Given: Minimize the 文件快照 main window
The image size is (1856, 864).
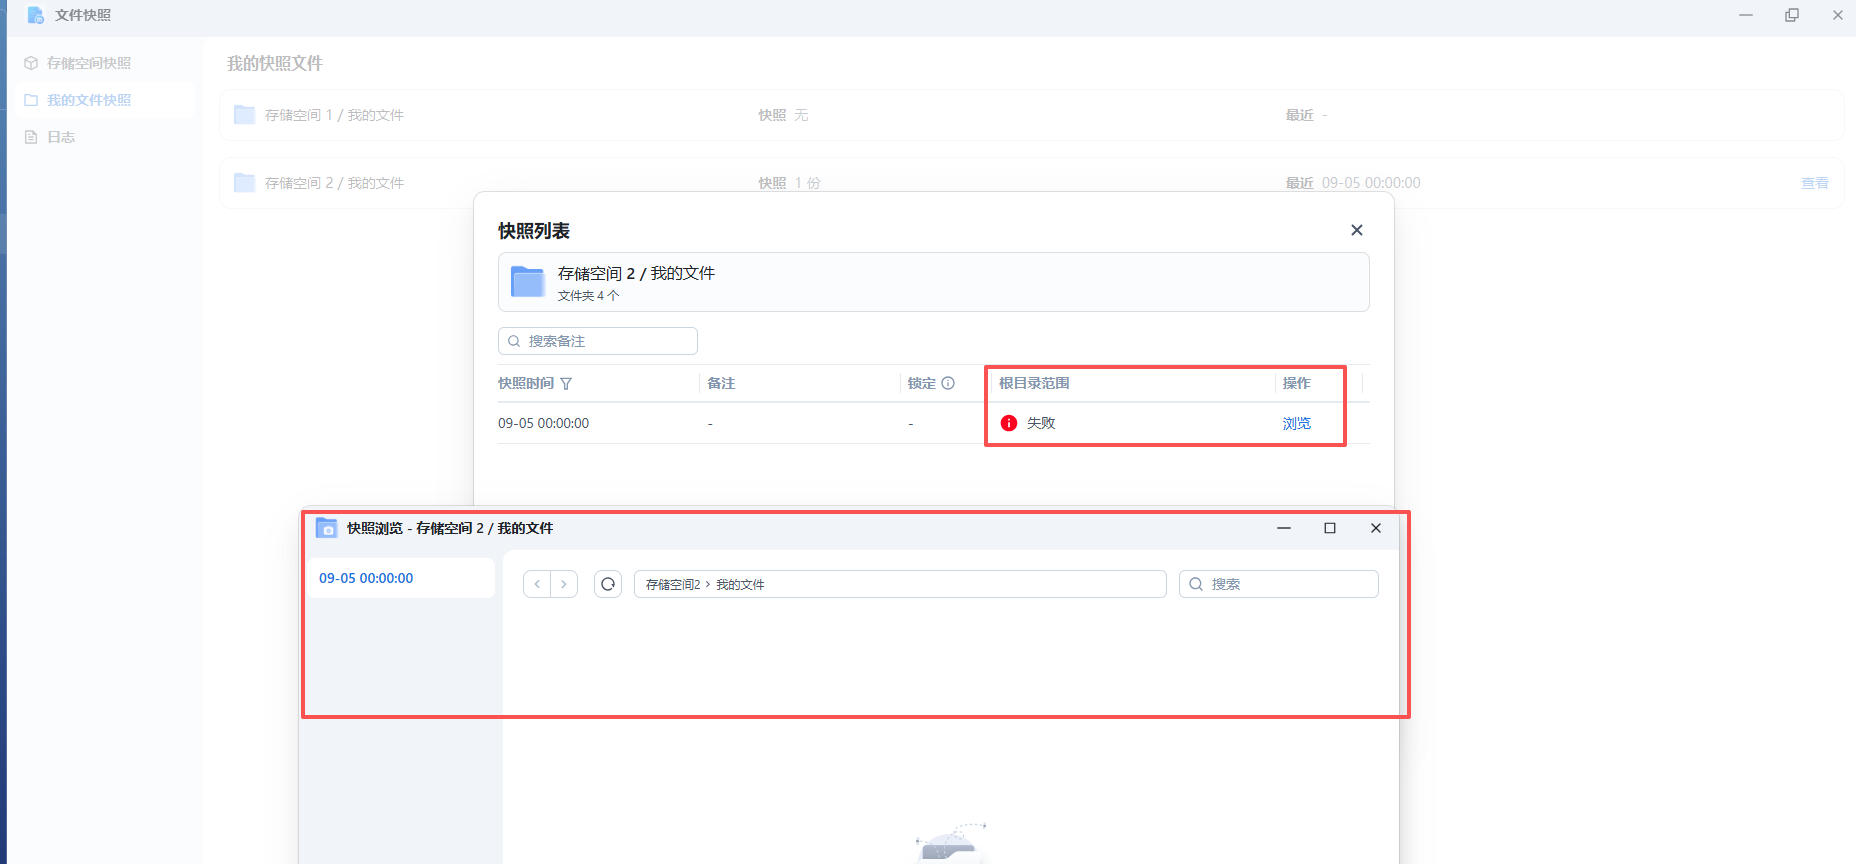Looking at the screenshot, I should click(1746, 15).
